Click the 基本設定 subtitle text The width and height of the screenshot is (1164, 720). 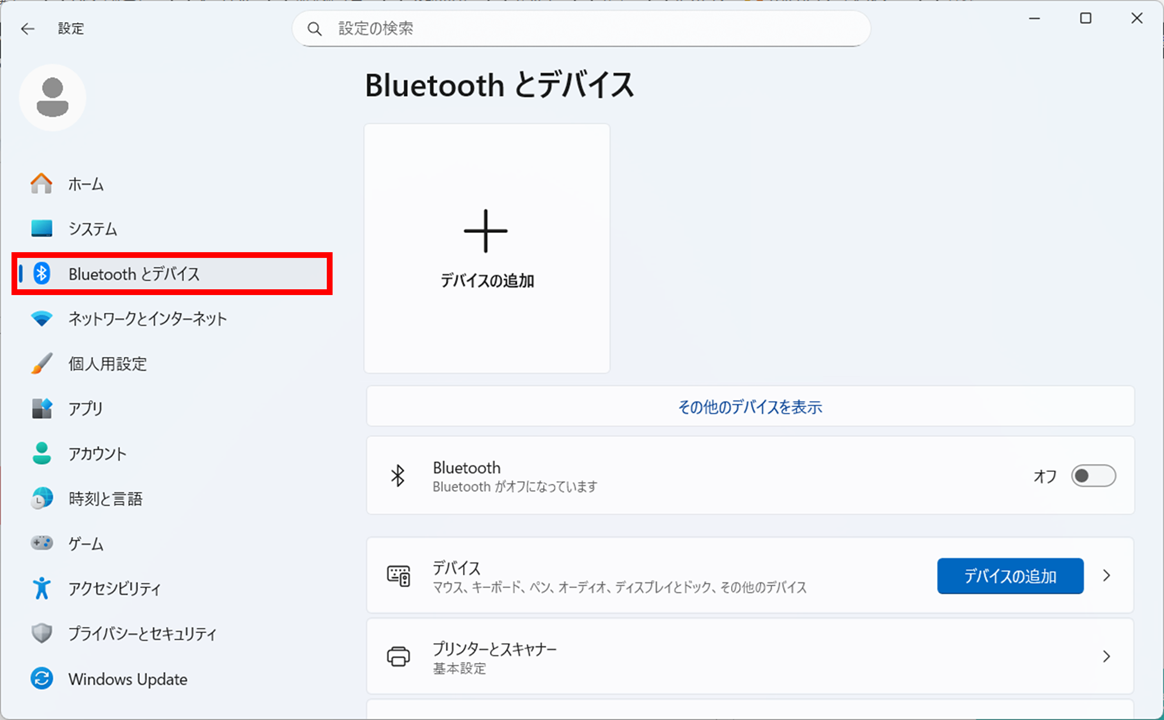click(460, 669)
